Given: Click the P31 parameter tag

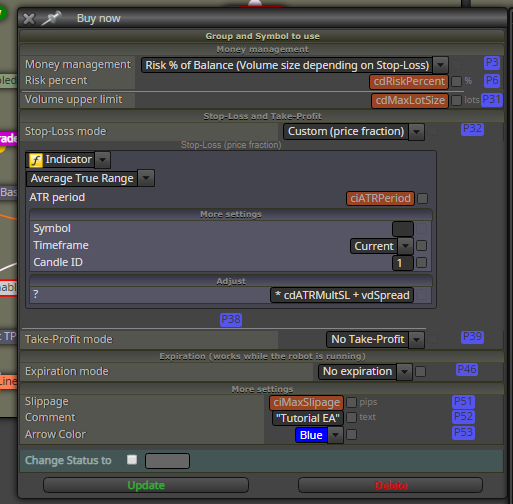Looking at the screenshot, I should [x=492, y=100].
